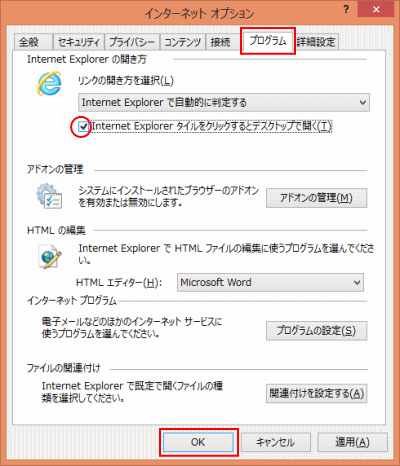Switch to the セキュリティ tab
Viewport: 400px width, 466px height.
tap(79, 42)
